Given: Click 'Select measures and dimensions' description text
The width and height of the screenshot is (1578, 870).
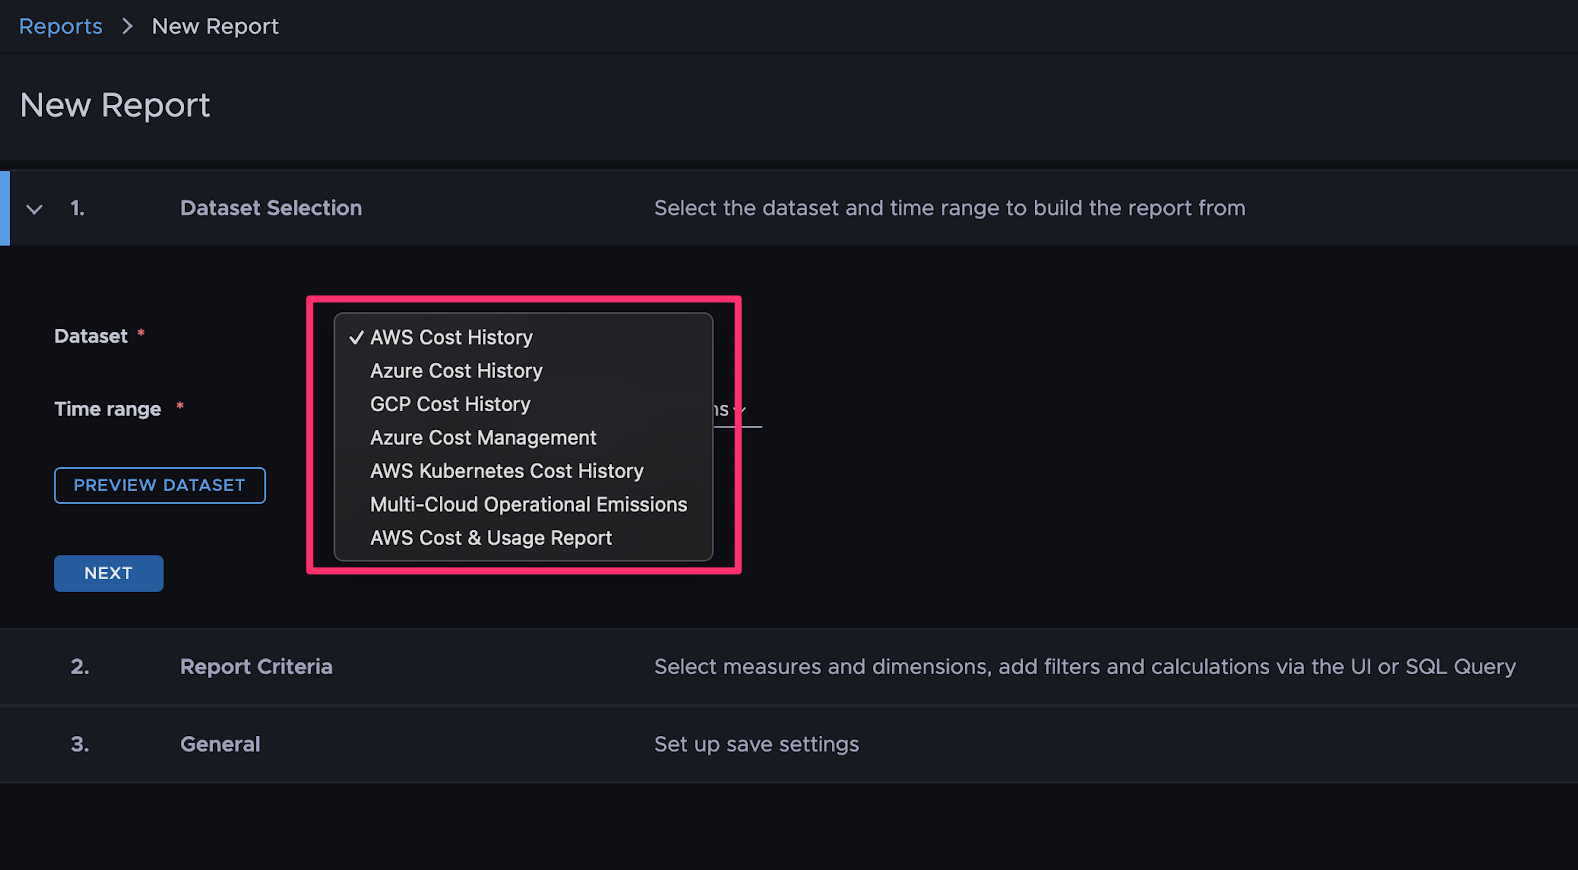Looking at the screenshot, I should (1085, 667).
